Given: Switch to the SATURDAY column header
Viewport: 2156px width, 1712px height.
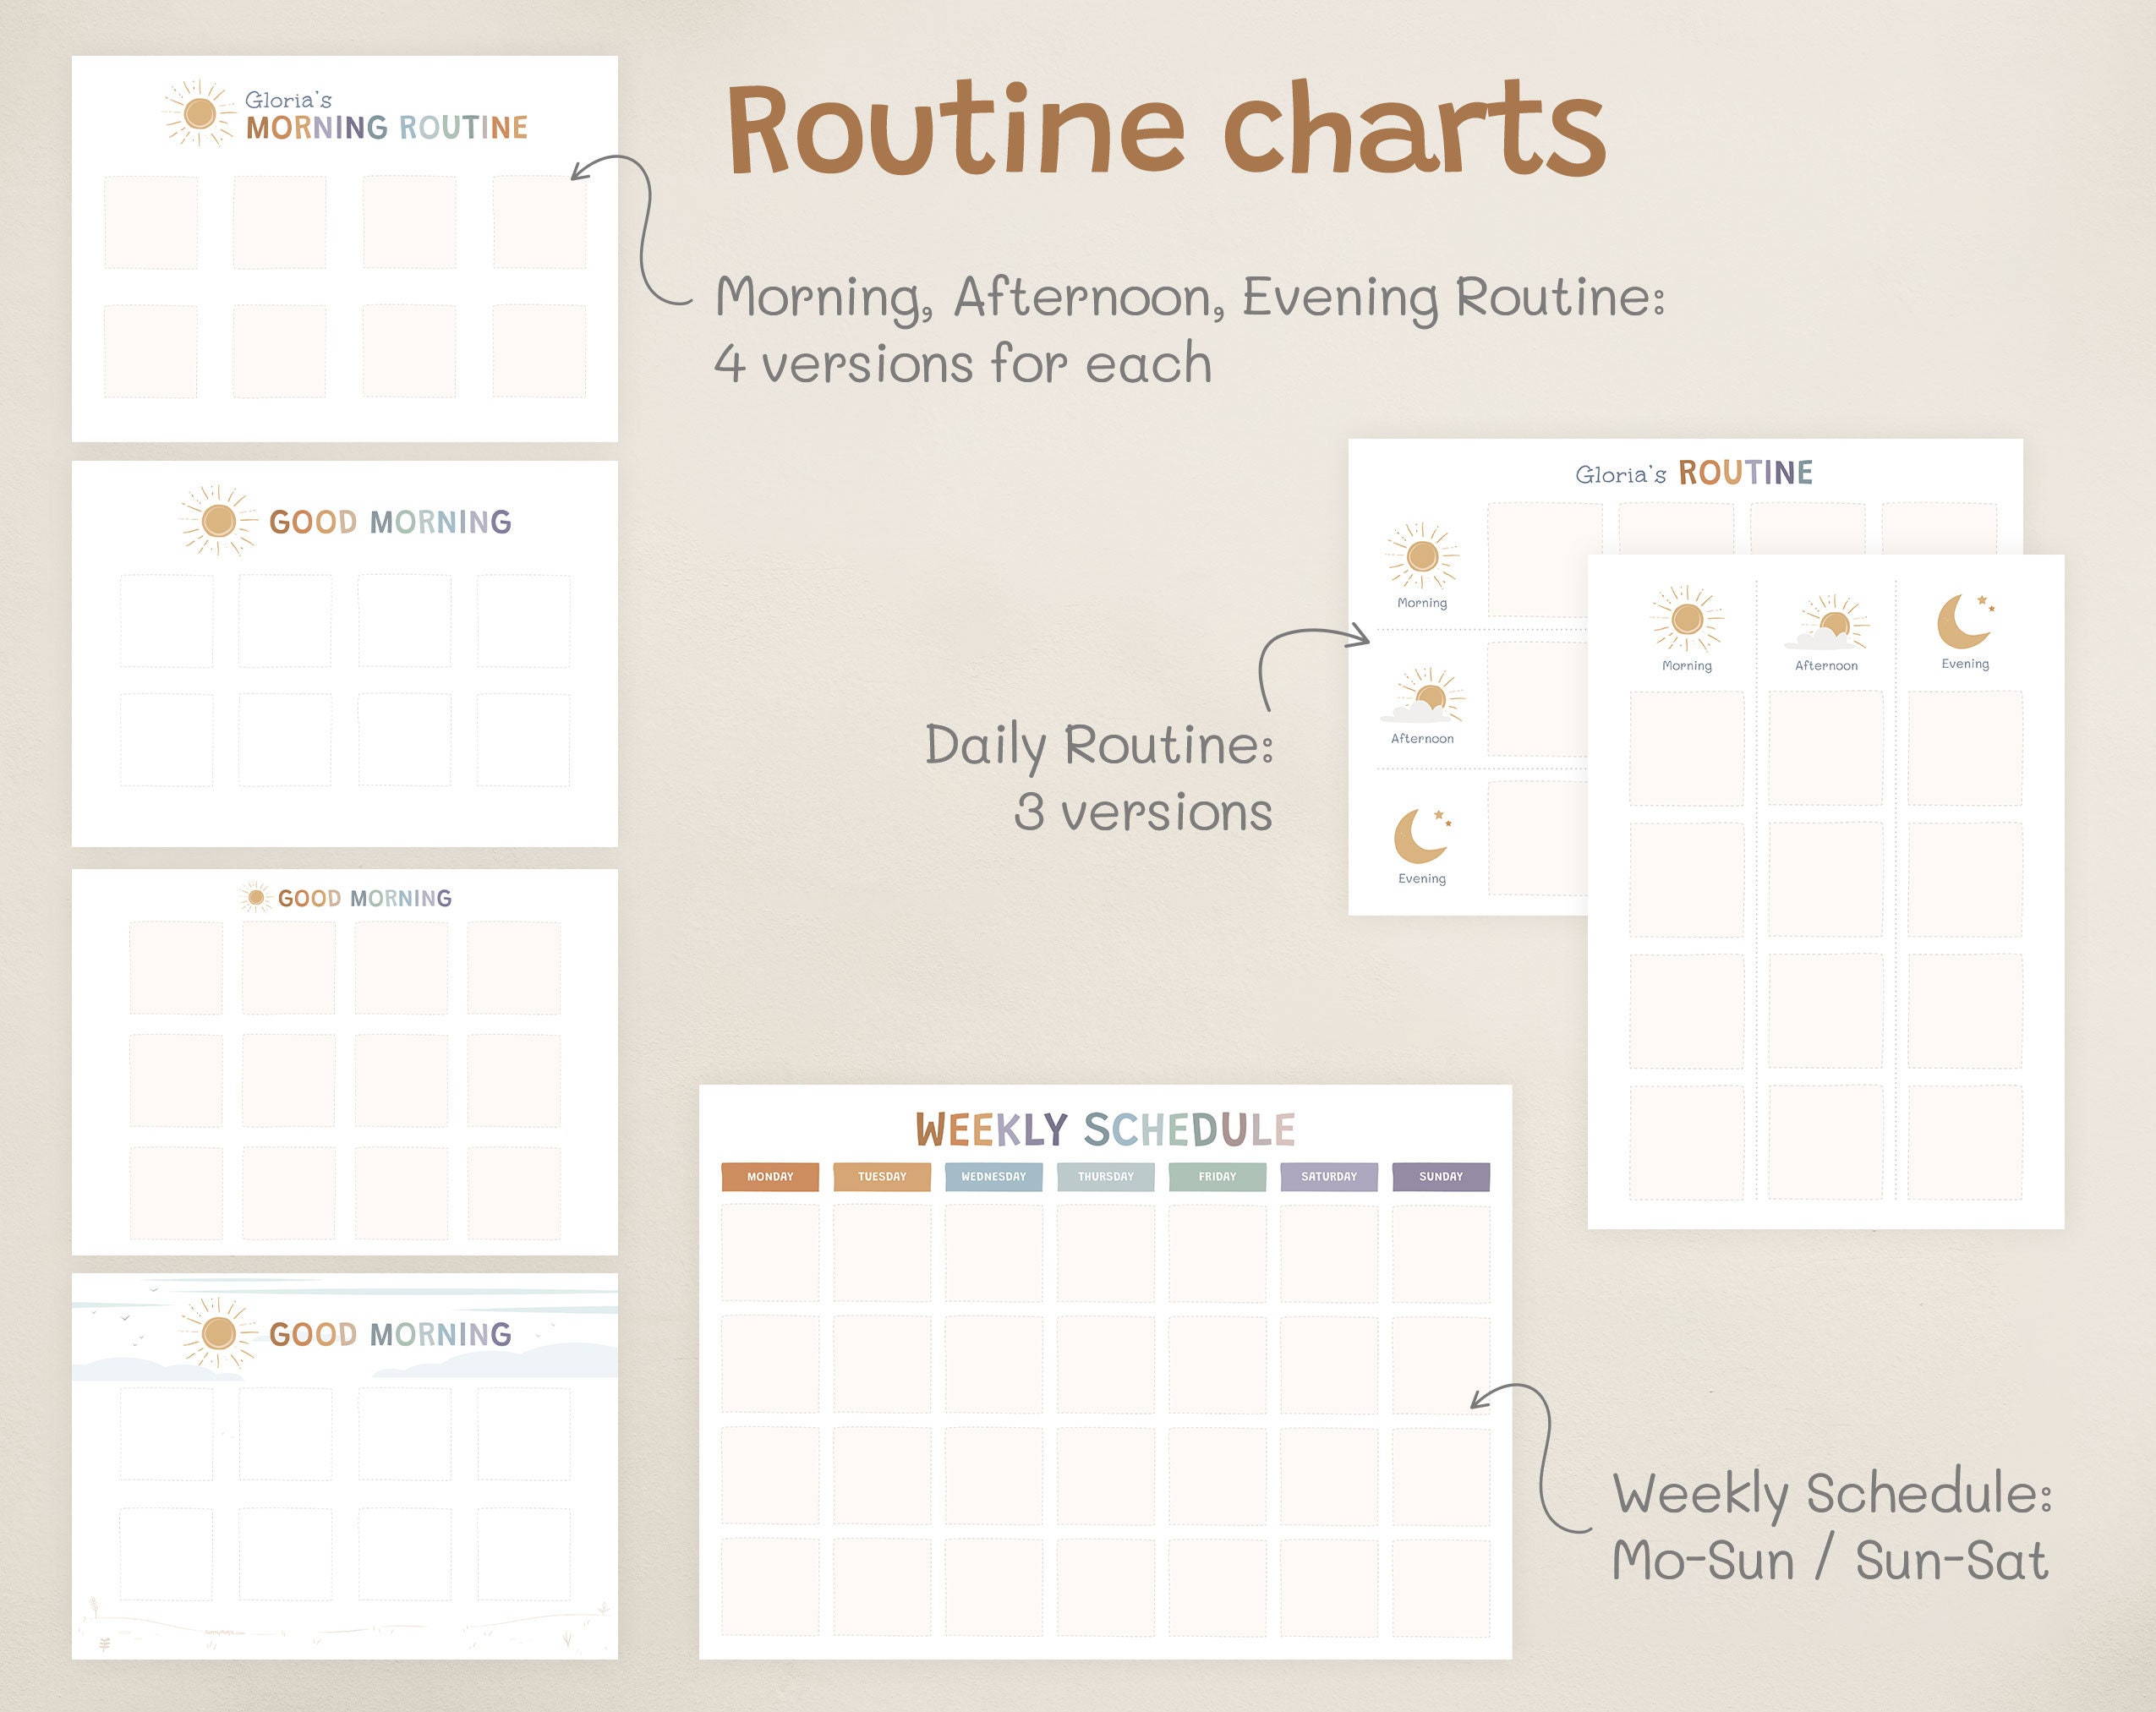Looking at the screenshot, I should (1328, 1178).
